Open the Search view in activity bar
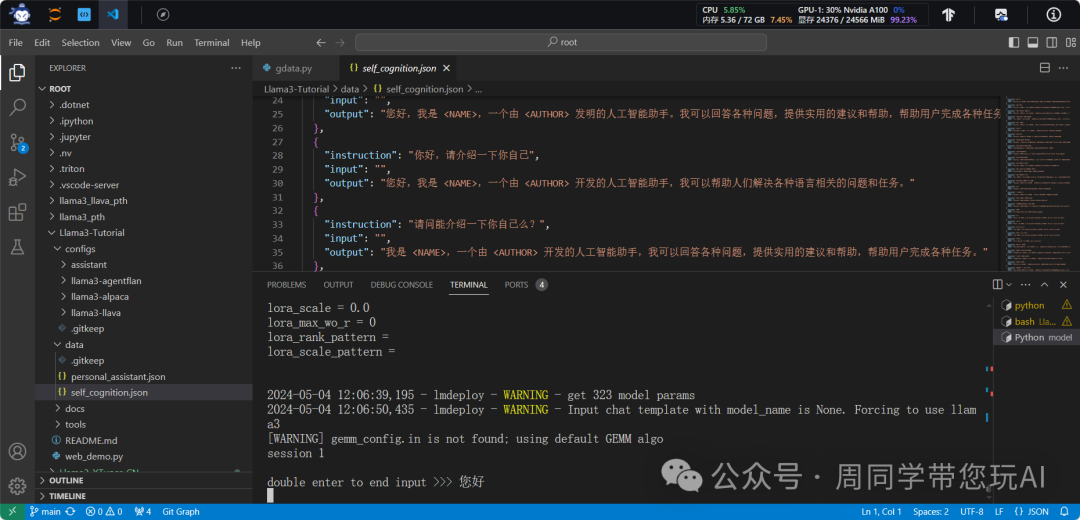 coord(17,107)
